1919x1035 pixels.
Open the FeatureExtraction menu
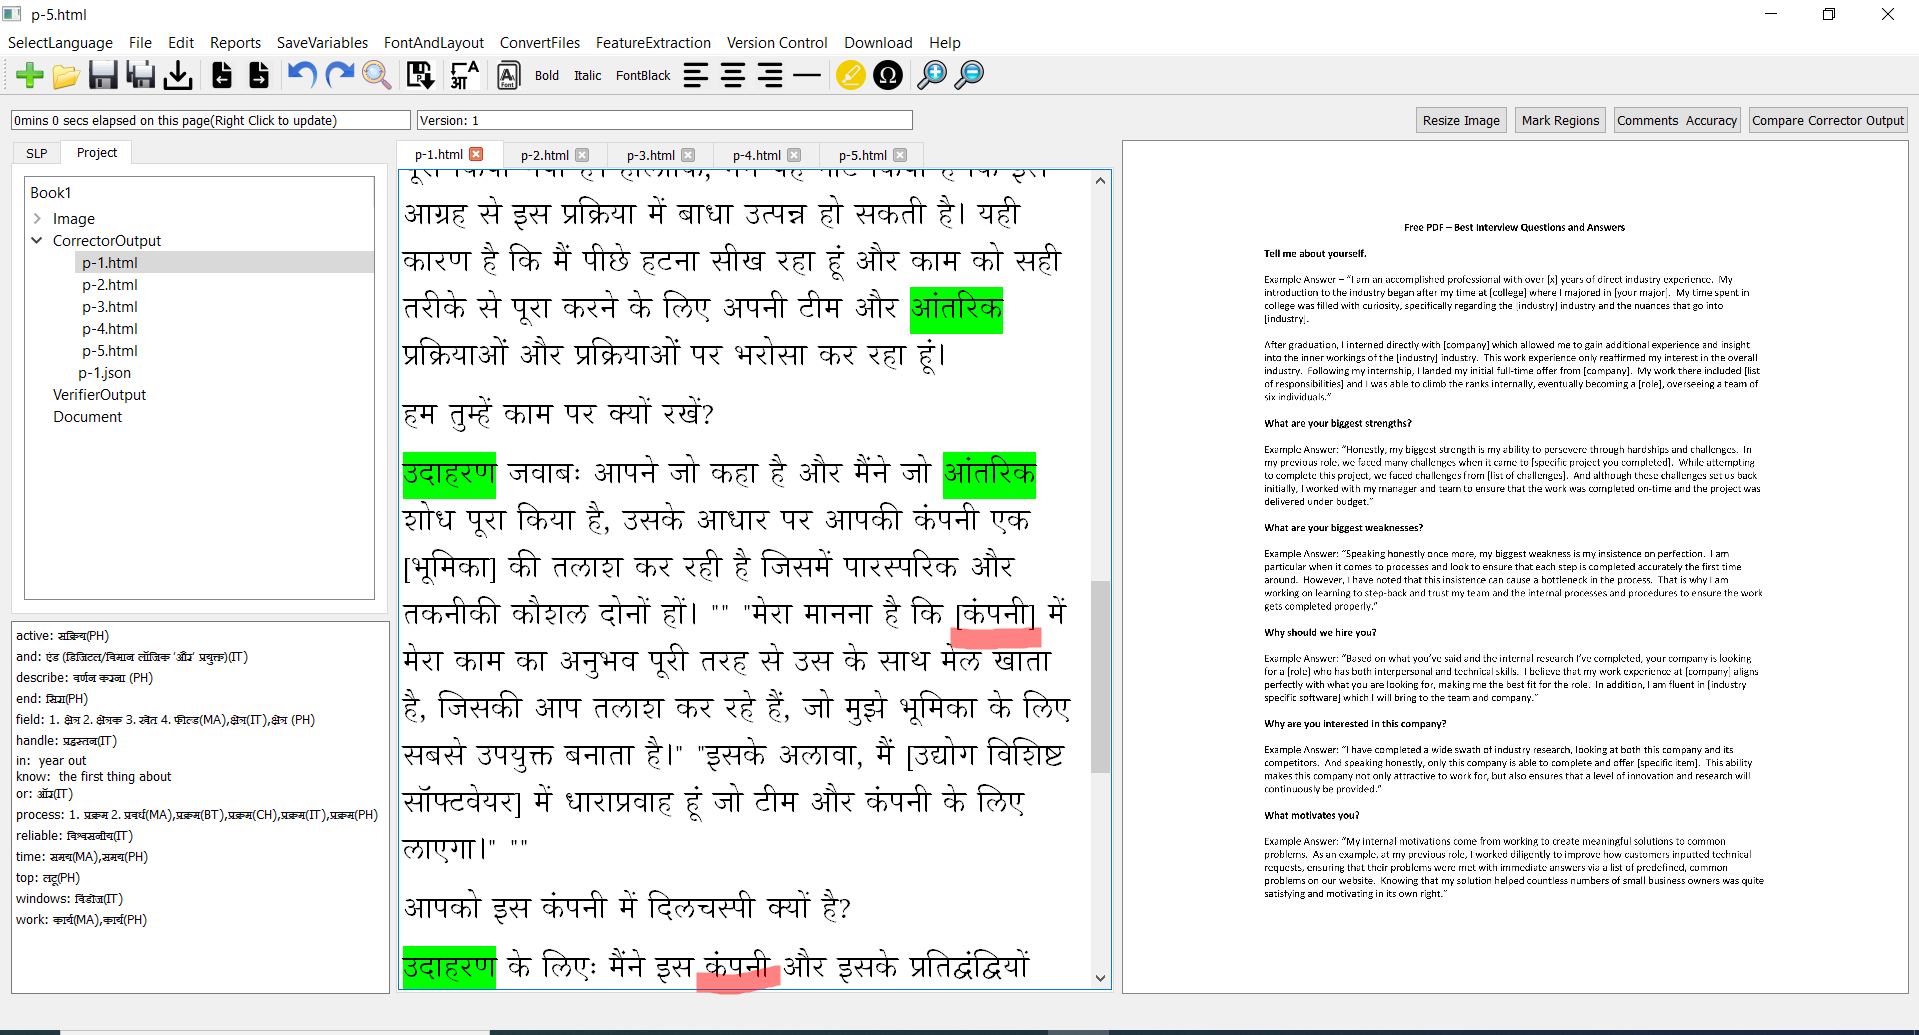(653, 42)
